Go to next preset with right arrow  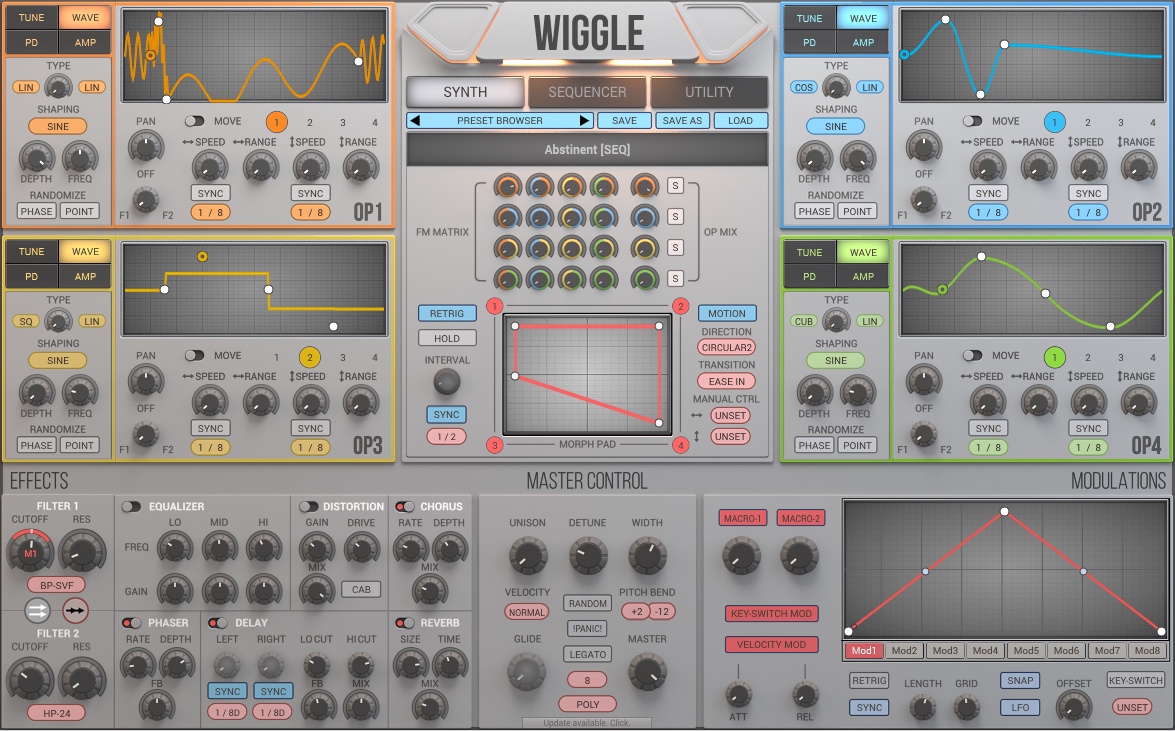(x=585, y=121)
